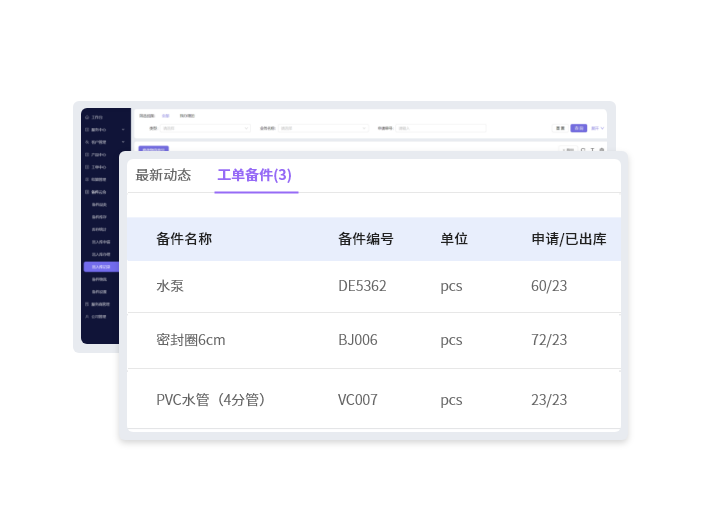Click part number BJ006
Screen dimensions: 716x513
click(358, 340)
